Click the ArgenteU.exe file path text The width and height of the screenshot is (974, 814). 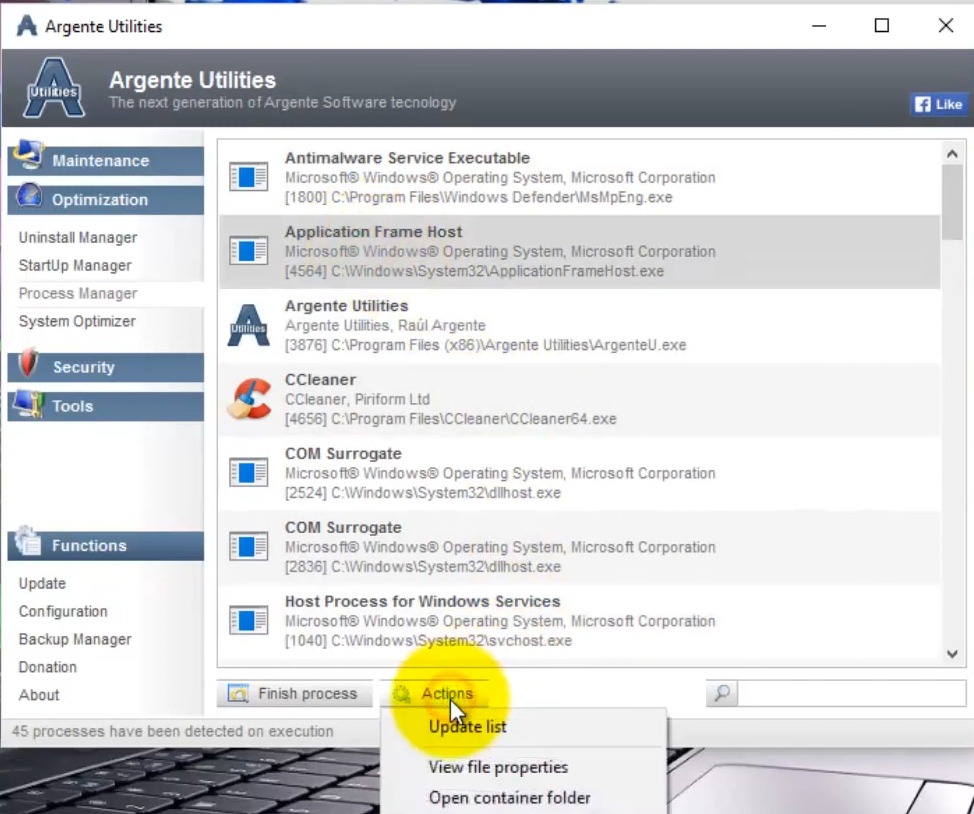coord(486,345)
